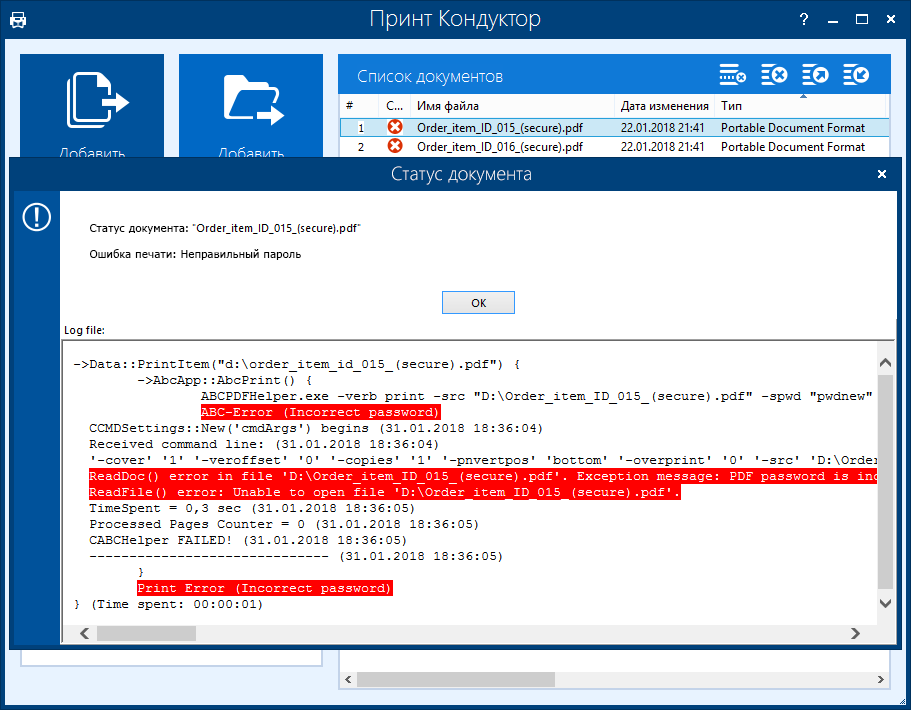Click the add documents icon tile
This screenshot has height=710, width=911.
[x=92, y=105]
